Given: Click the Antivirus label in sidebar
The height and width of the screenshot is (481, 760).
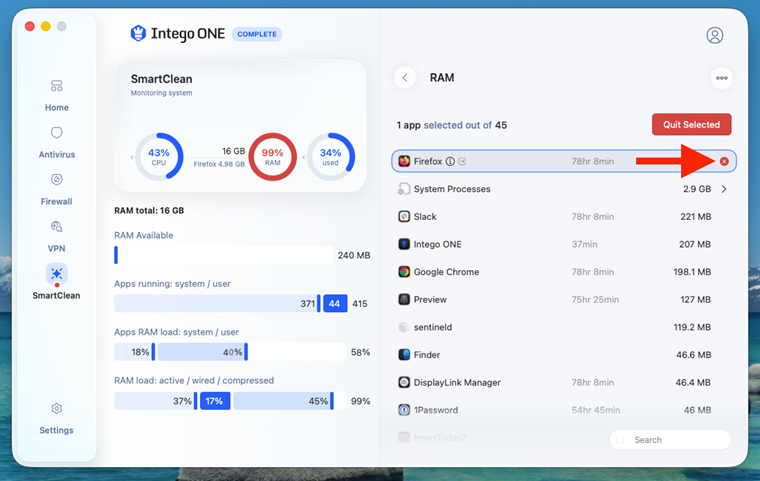Looking at the screenshot, I should (57, 155).
